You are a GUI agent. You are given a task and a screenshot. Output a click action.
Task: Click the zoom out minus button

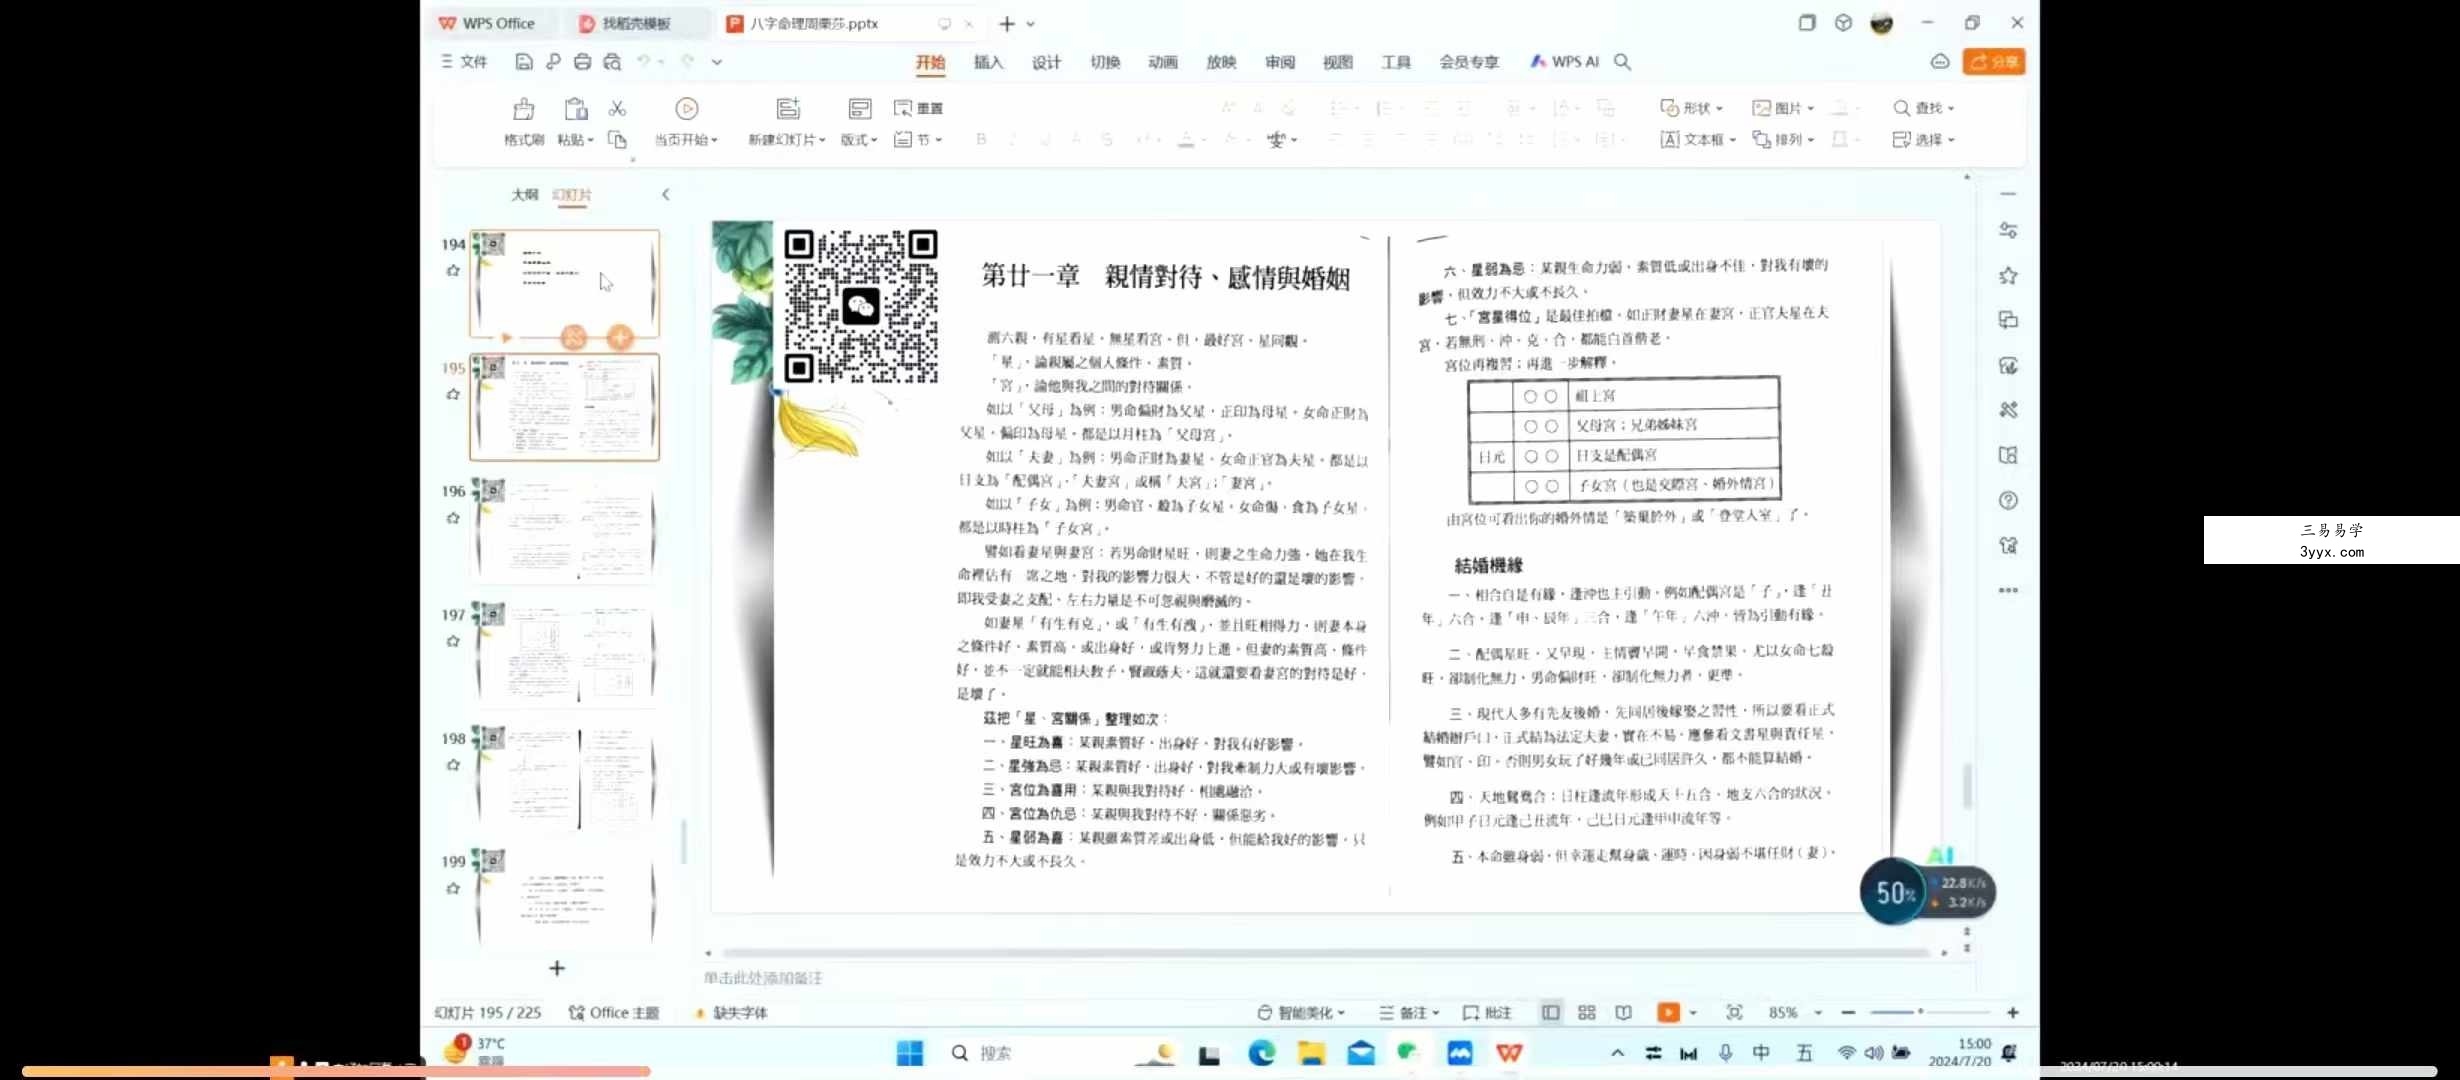[1848, 1013]
